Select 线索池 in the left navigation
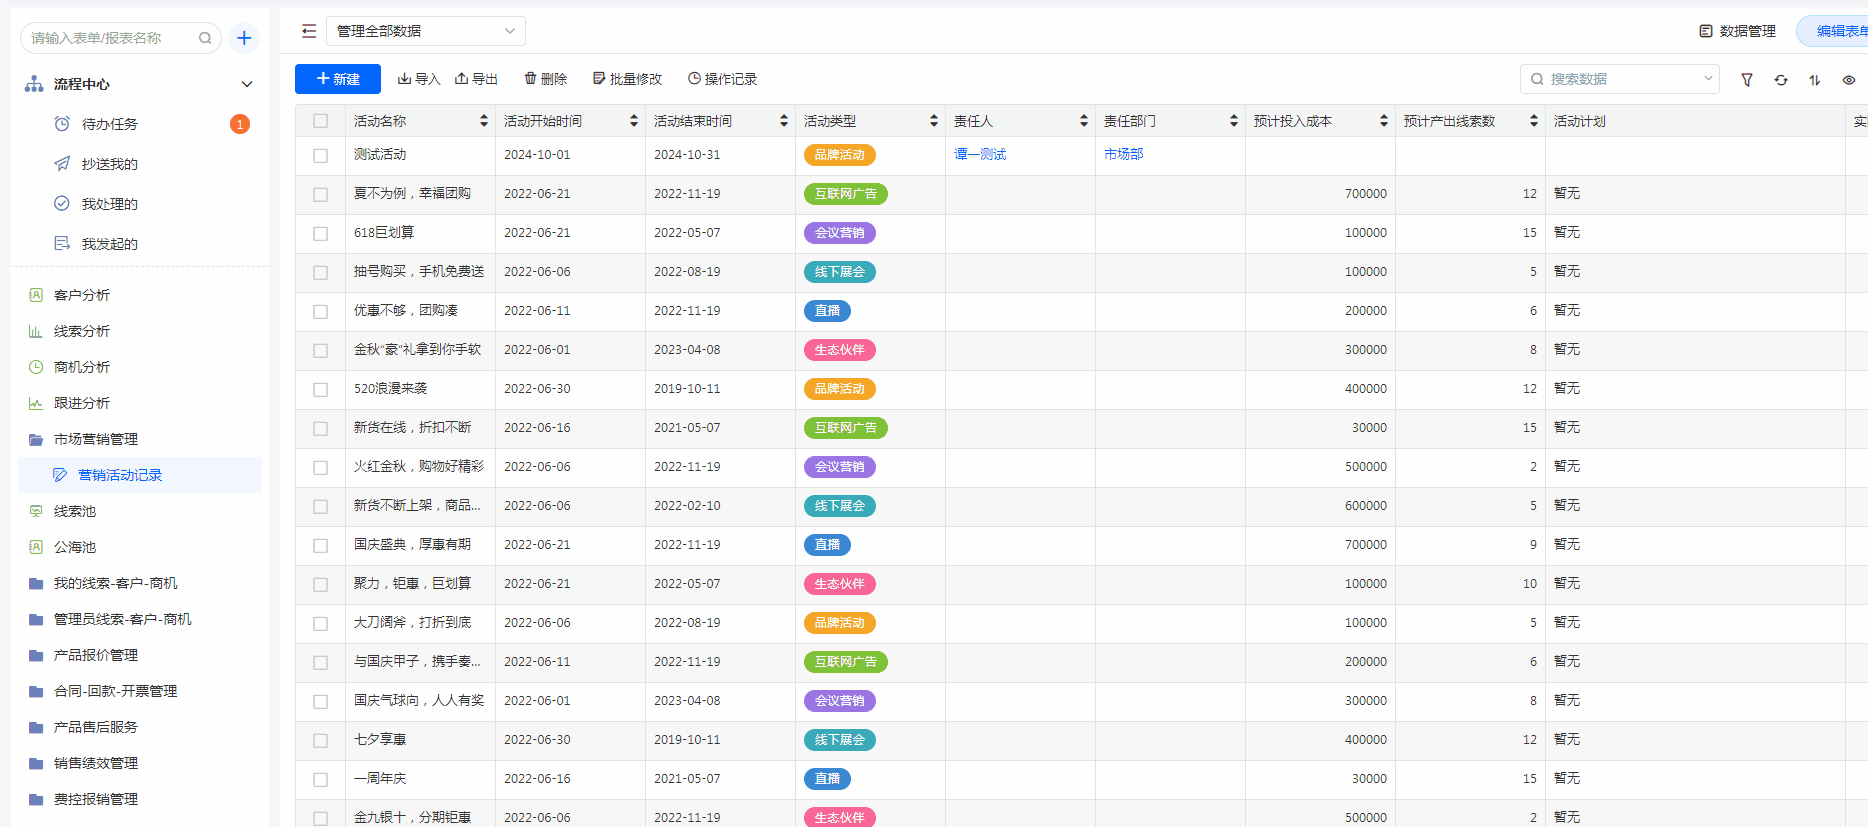The image size is (1868, 827). click(75, 511)
